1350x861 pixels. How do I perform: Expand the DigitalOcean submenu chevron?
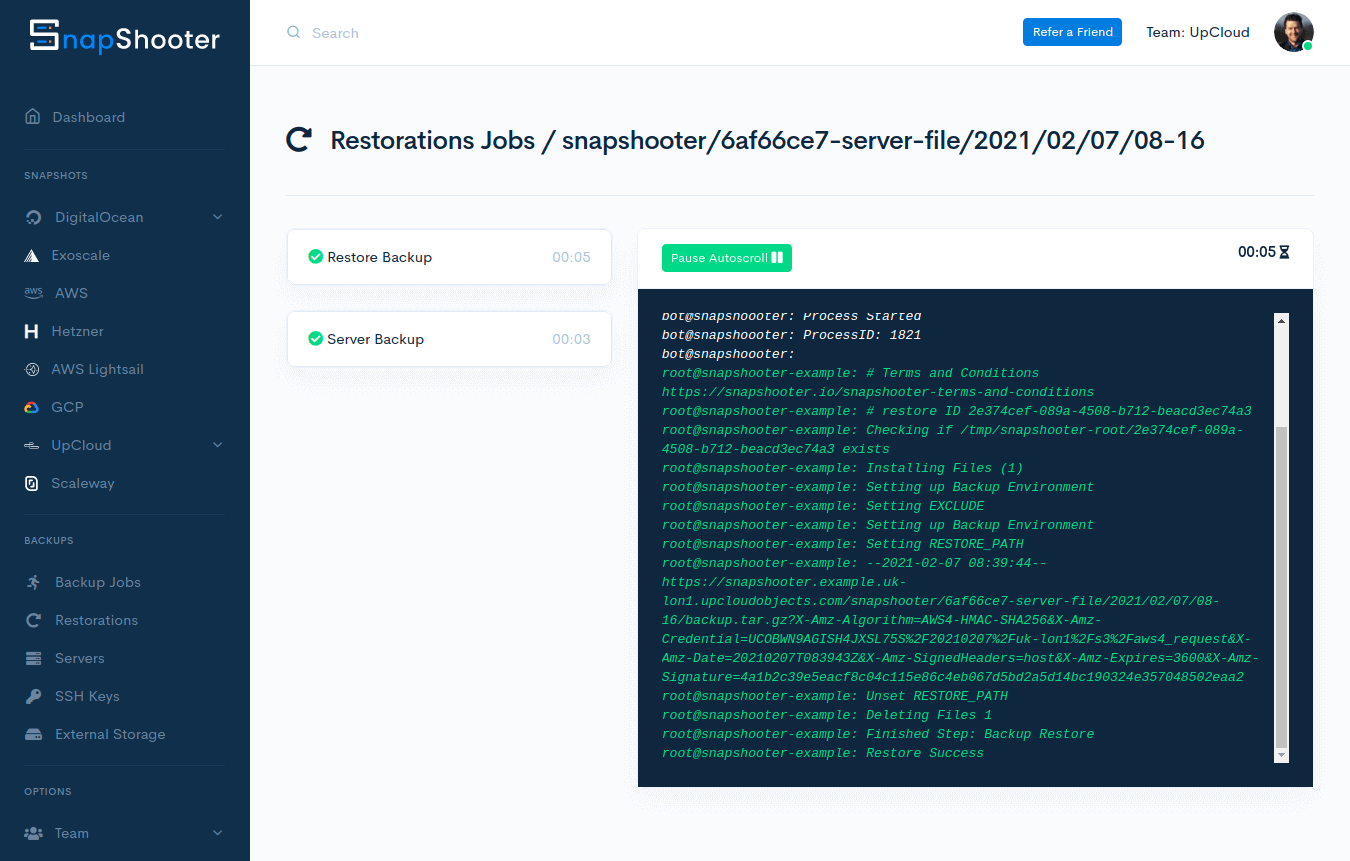pyautogui.click(x=218, y=218)
